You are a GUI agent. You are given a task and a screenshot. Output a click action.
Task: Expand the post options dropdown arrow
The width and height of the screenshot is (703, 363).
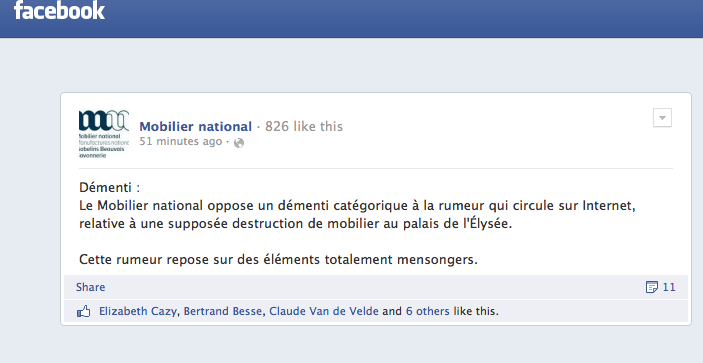click(662, 118)
